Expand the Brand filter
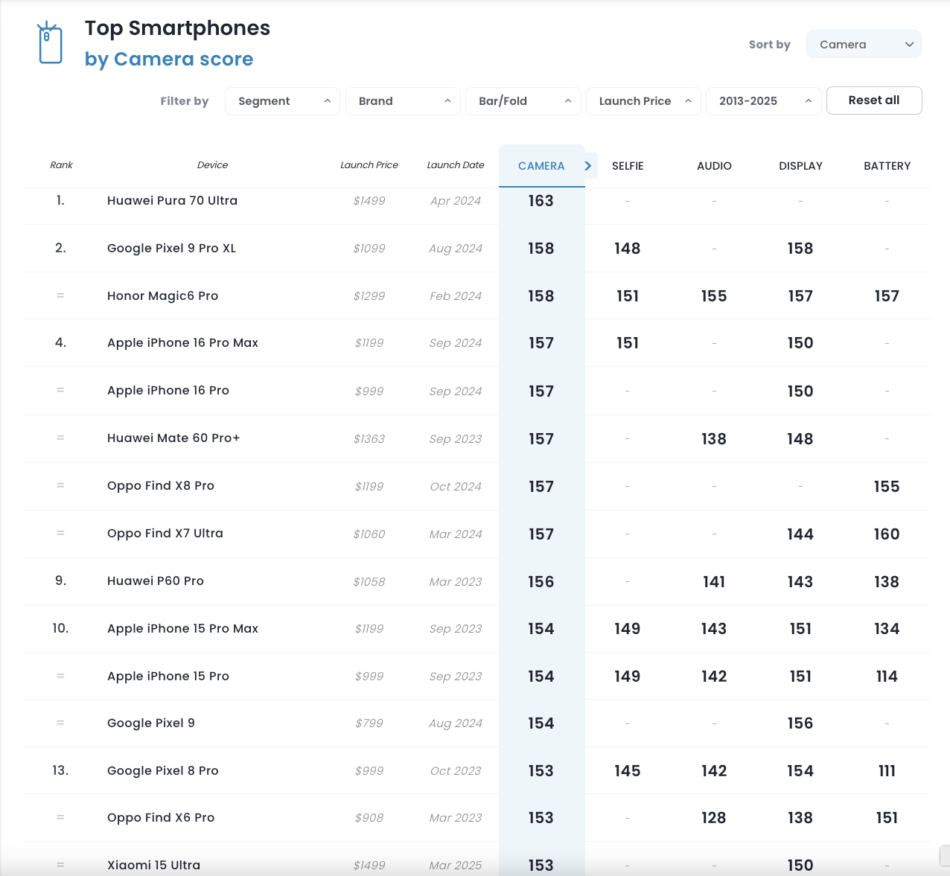950x876 pixels. tap(403, 101)
